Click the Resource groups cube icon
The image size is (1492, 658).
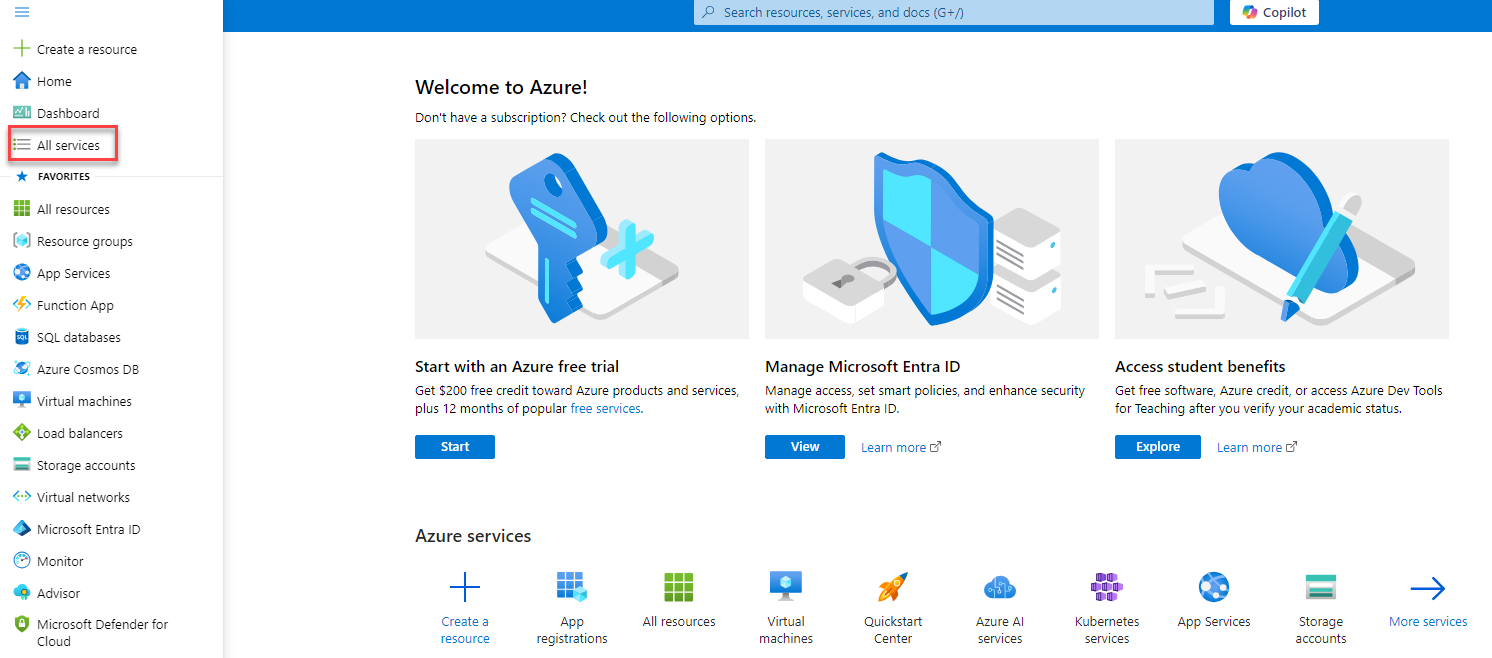click(x=21, y=241)
